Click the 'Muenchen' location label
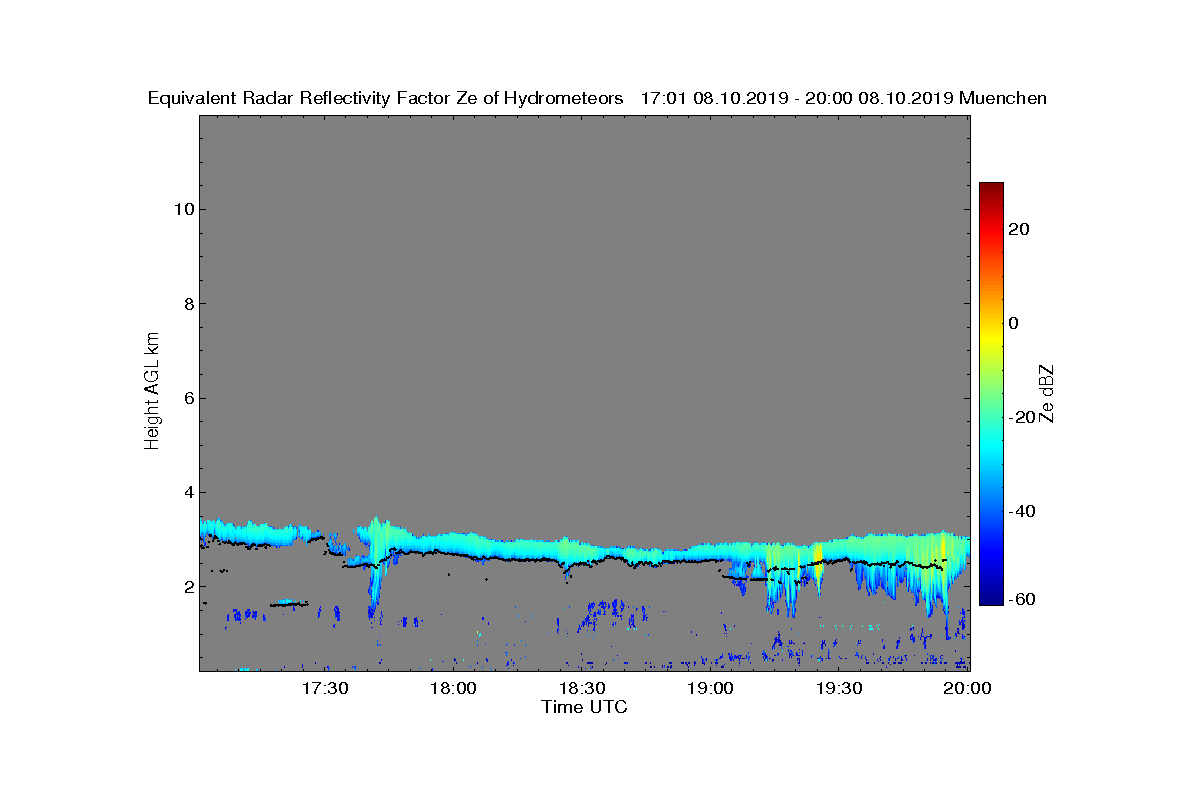Screen dimensions: 1200x800 pos(1002,99)
